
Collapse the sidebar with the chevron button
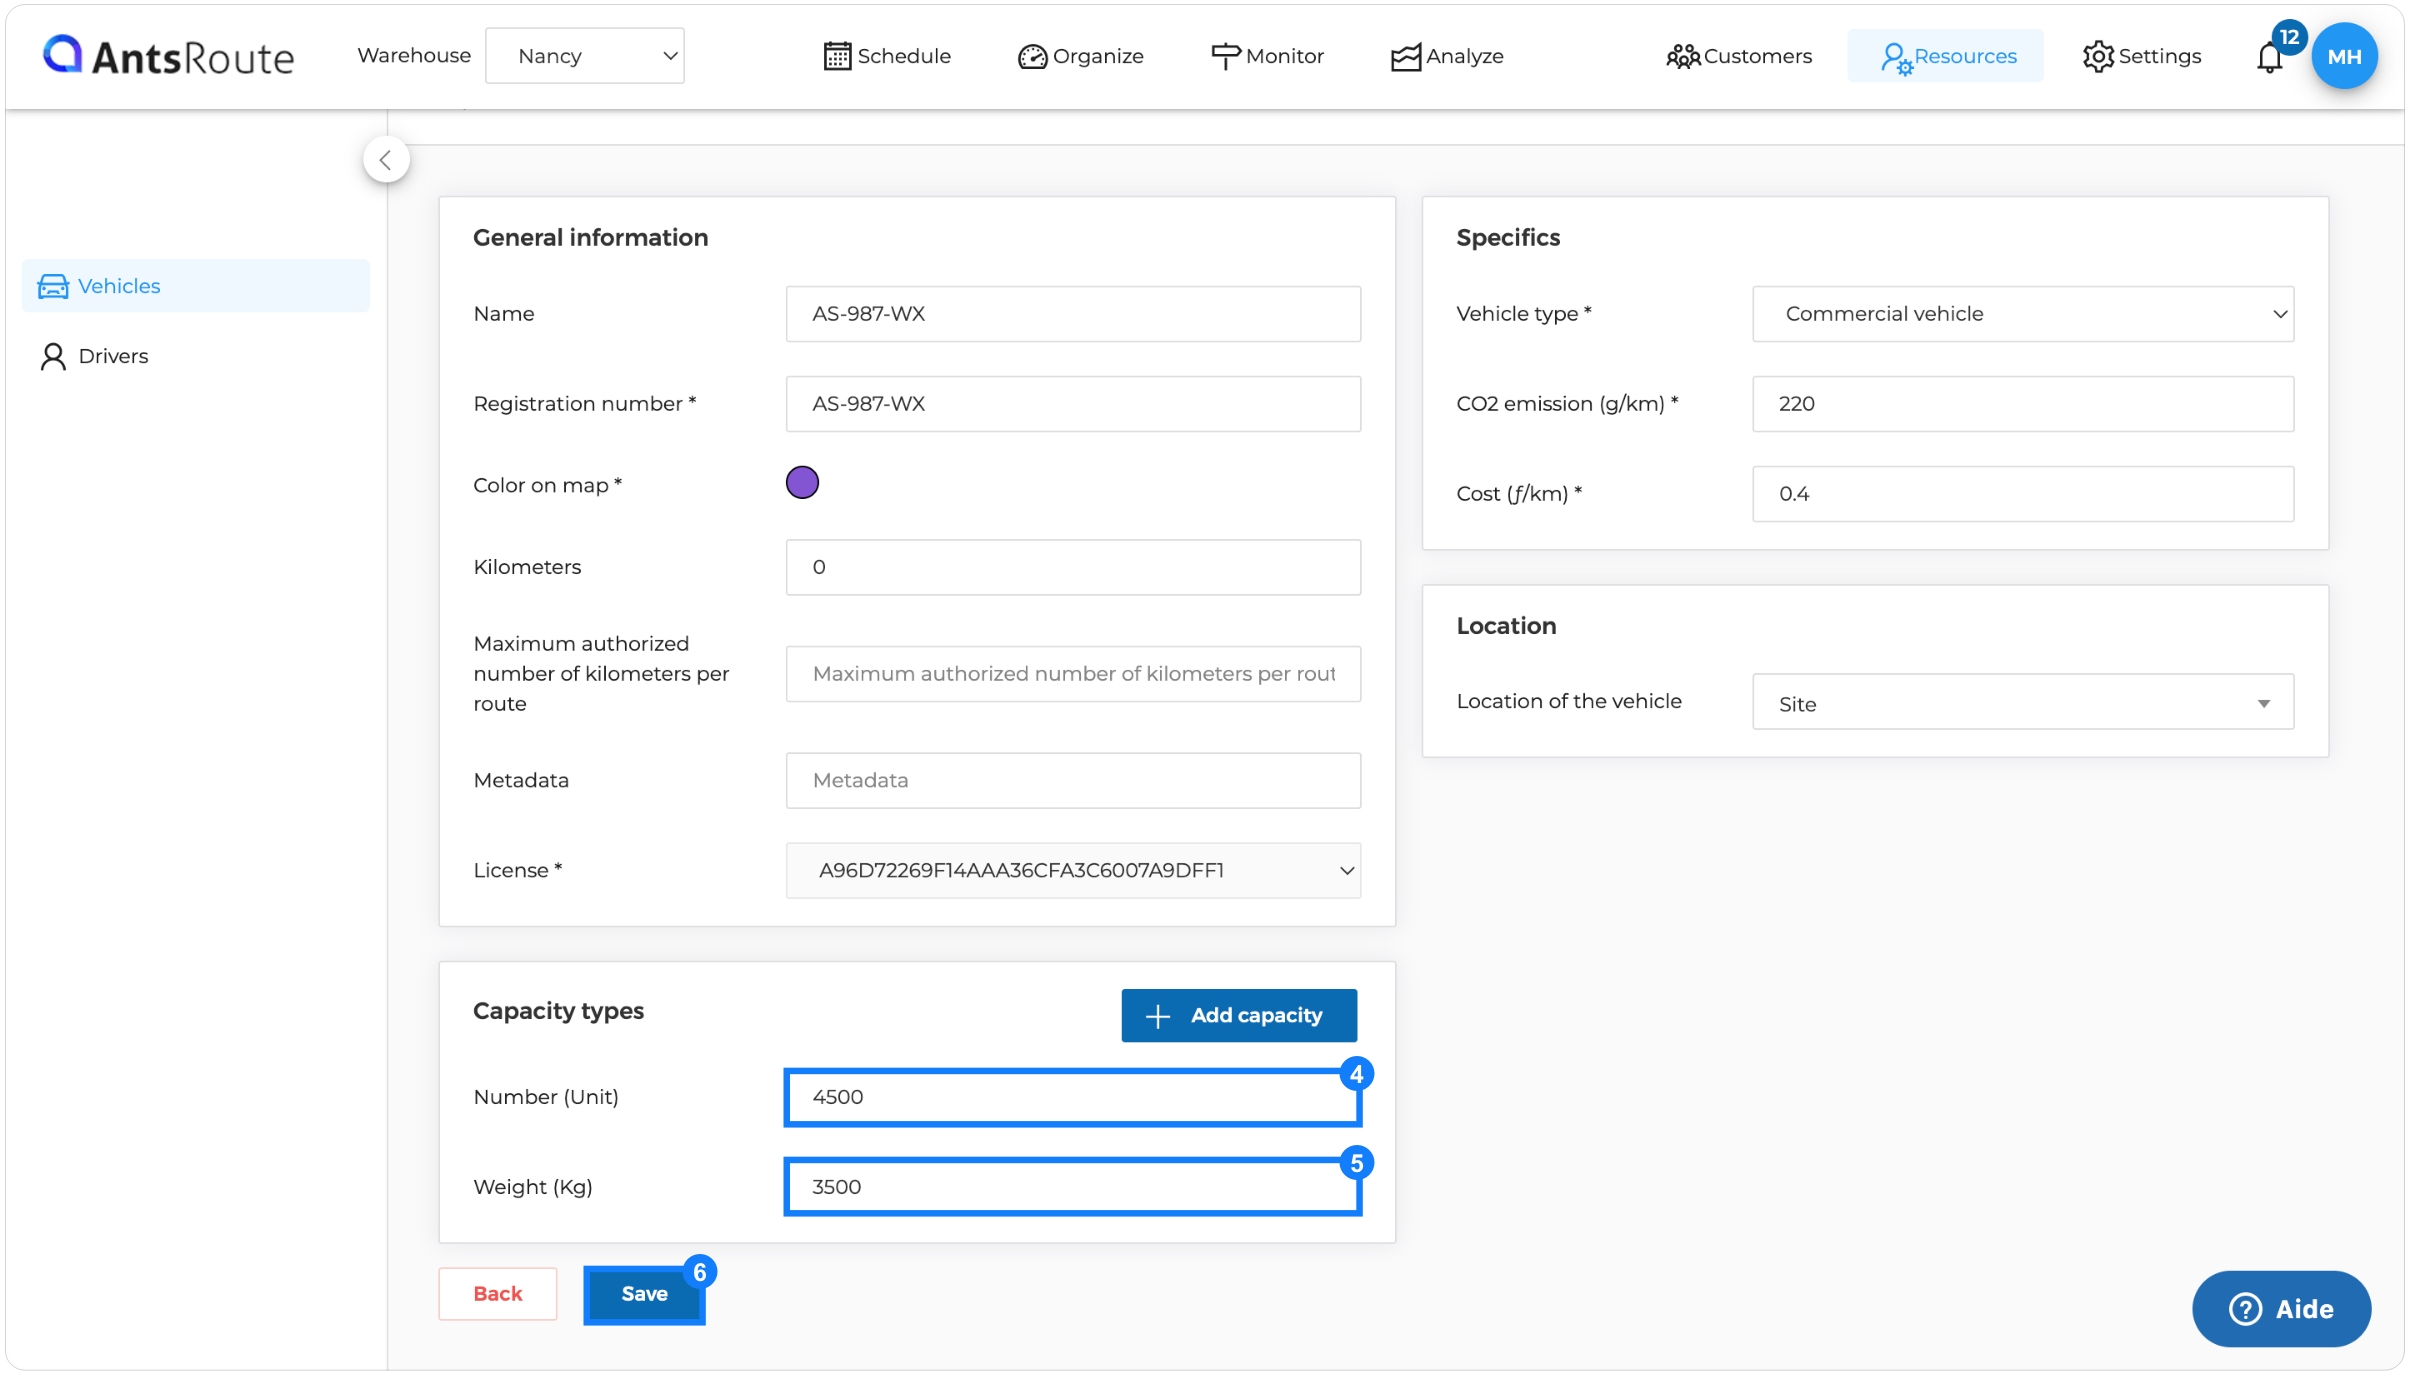385,160
